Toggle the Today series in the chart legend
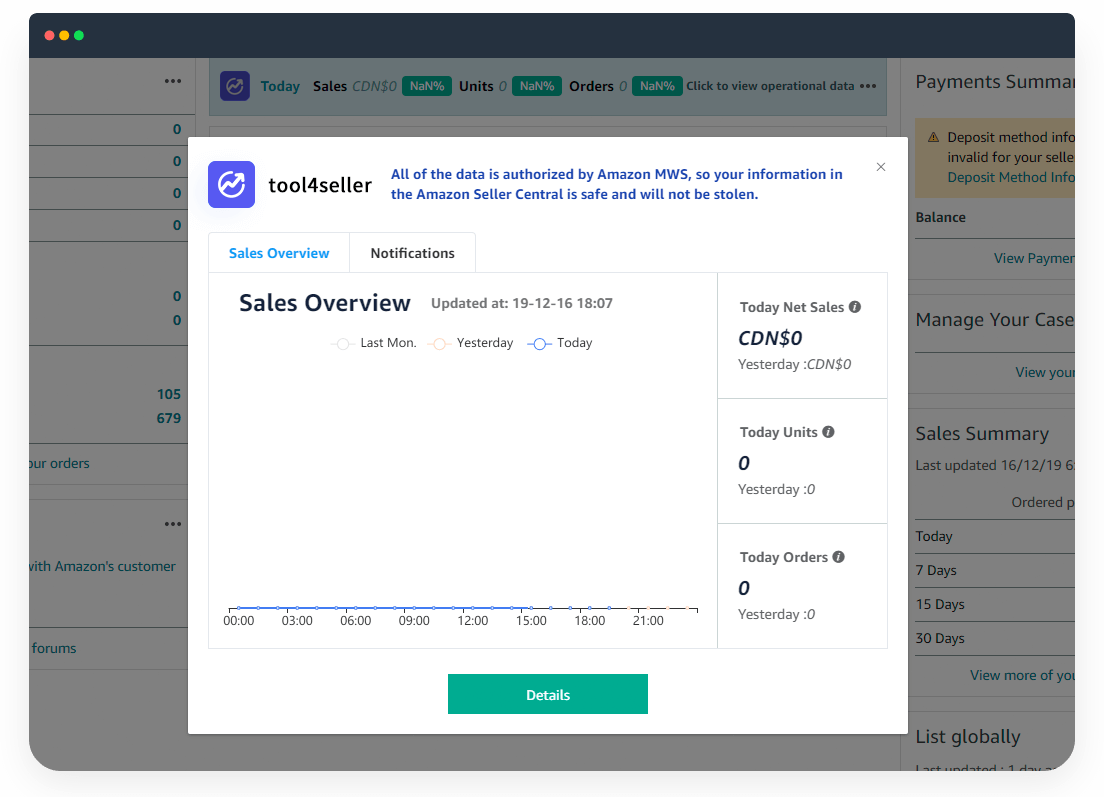Image resolution: width=1104 pixels, height=797 pixels. coord(560,343)
